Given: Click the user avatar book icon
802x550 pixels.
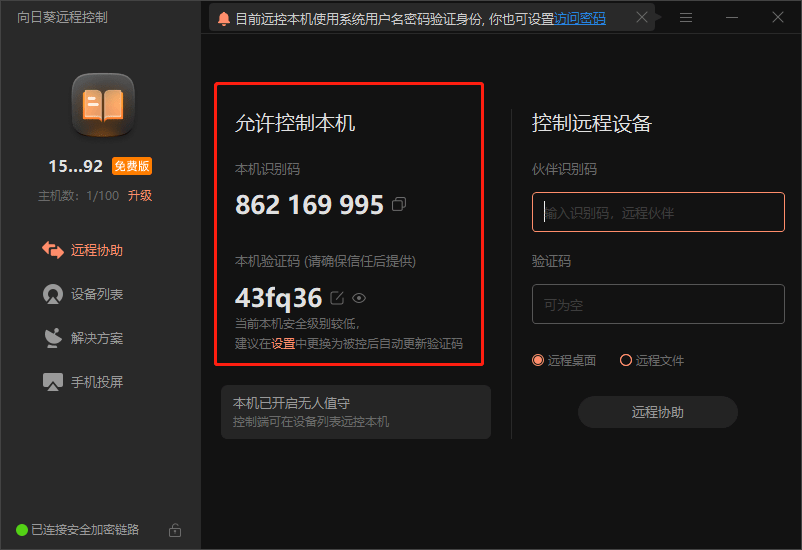Looking at the screenshot, I should pos(102,105).
